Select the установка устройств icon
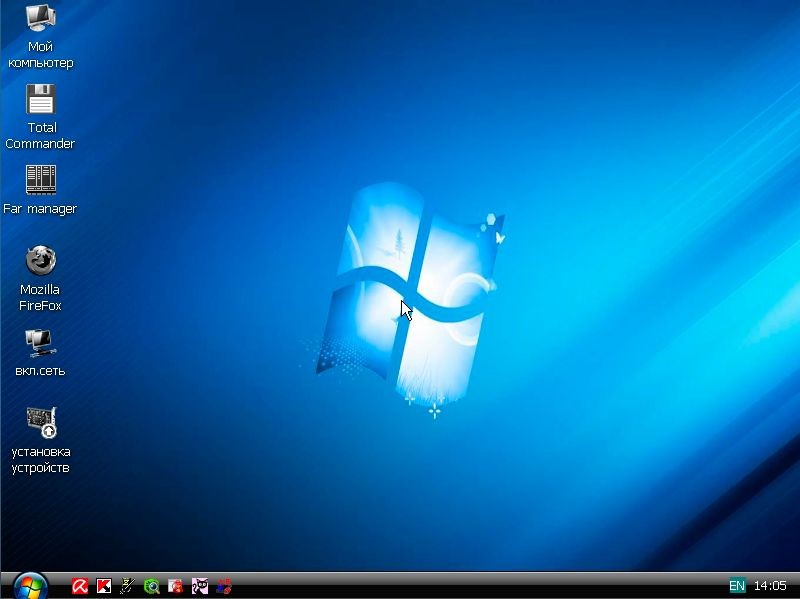This screenshot has height=599, width=800. tap(41, 423)
